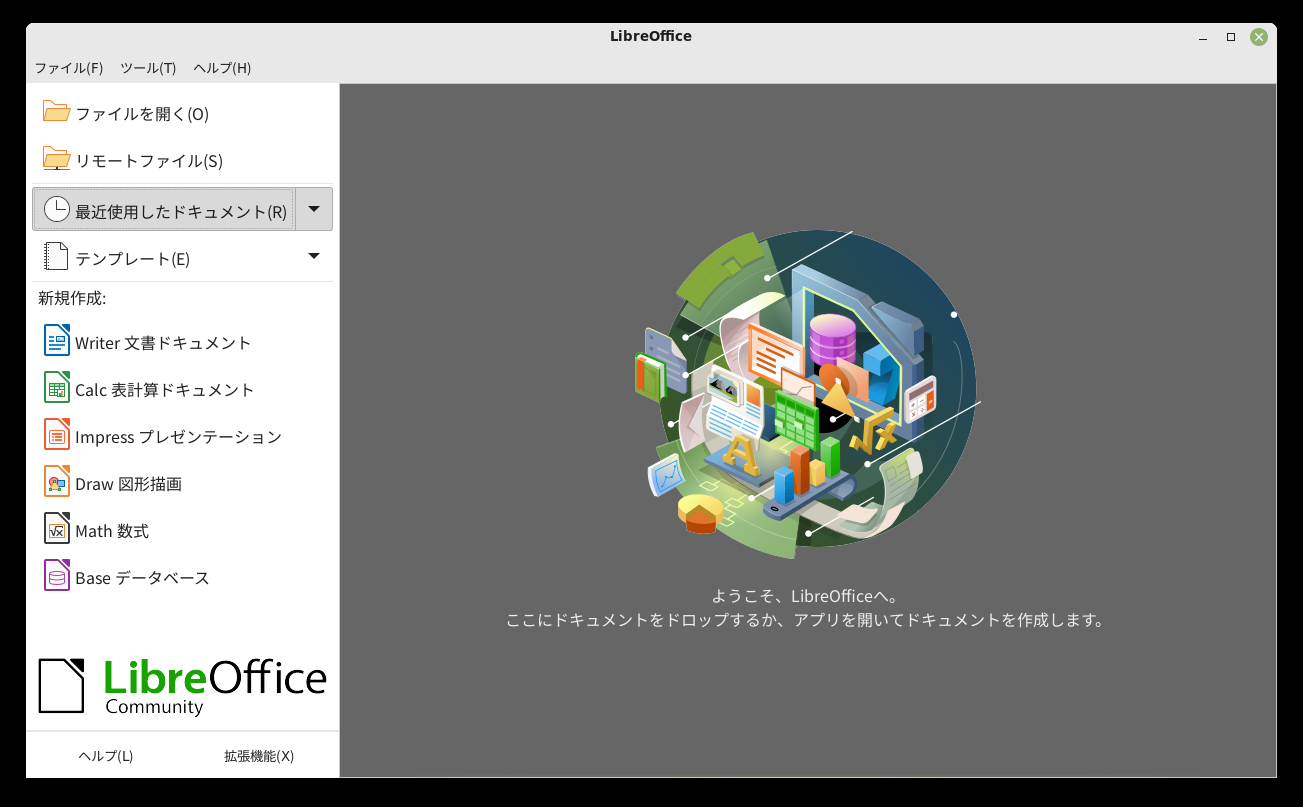Click the LibreOffice welcome illustration
This screenshot has width=1303, height=807.
(808, 394)
